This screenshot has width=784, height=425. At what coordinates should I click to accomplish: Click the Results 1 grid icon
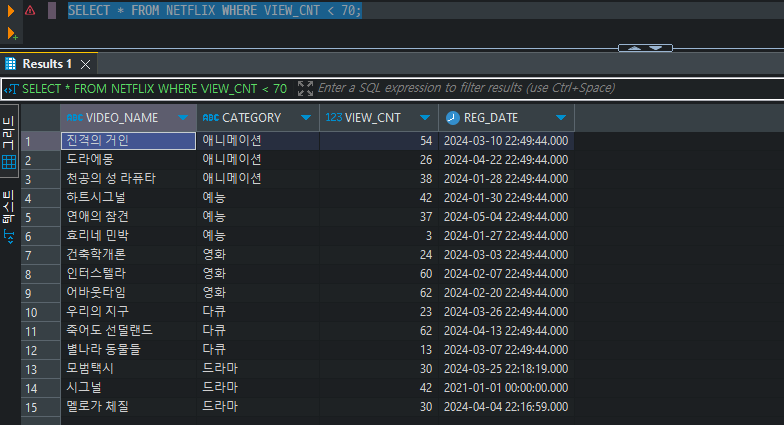(x=10, y=64)
